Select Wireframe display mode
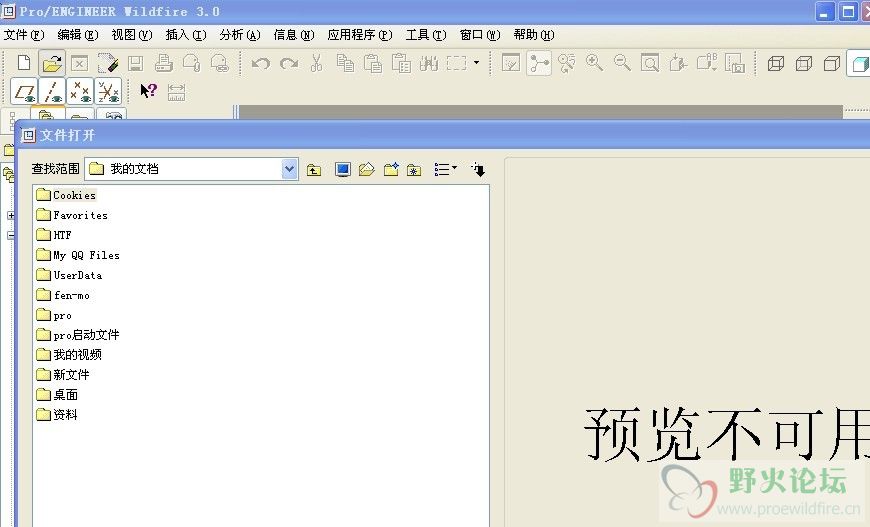The width and height of the screenshot is (870, 527). [x=776, y=63]
